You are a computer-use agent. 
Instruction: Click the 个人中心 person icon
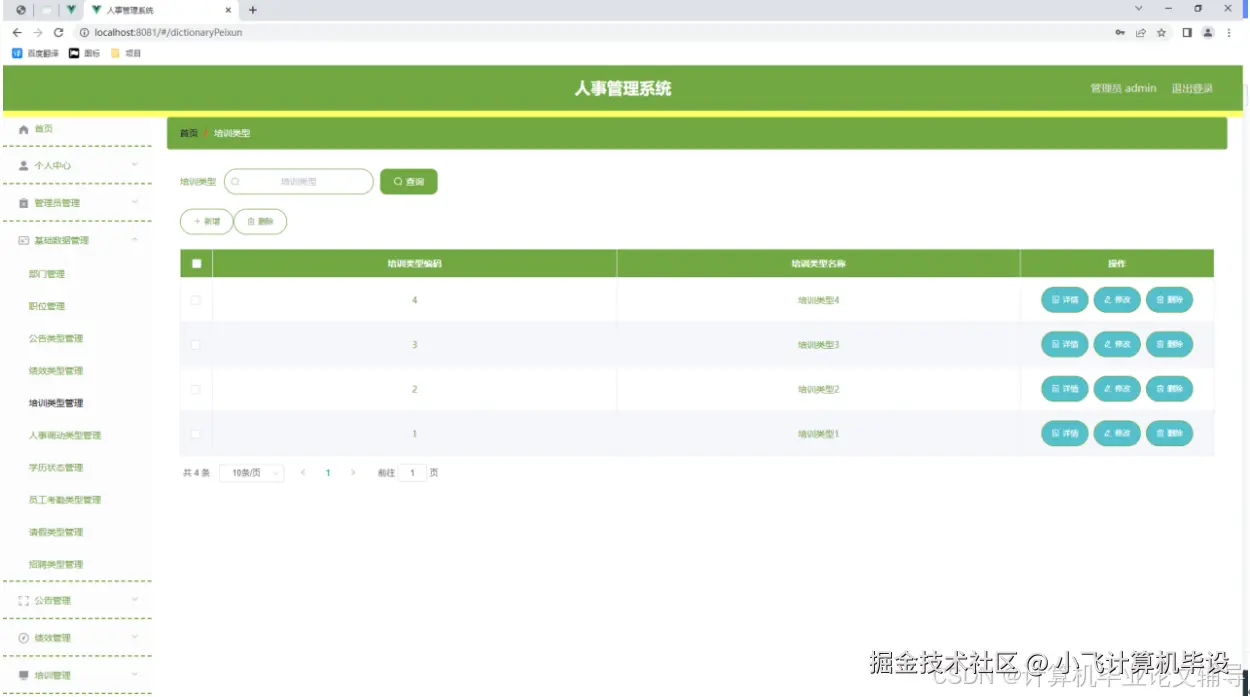coord(24,165)
